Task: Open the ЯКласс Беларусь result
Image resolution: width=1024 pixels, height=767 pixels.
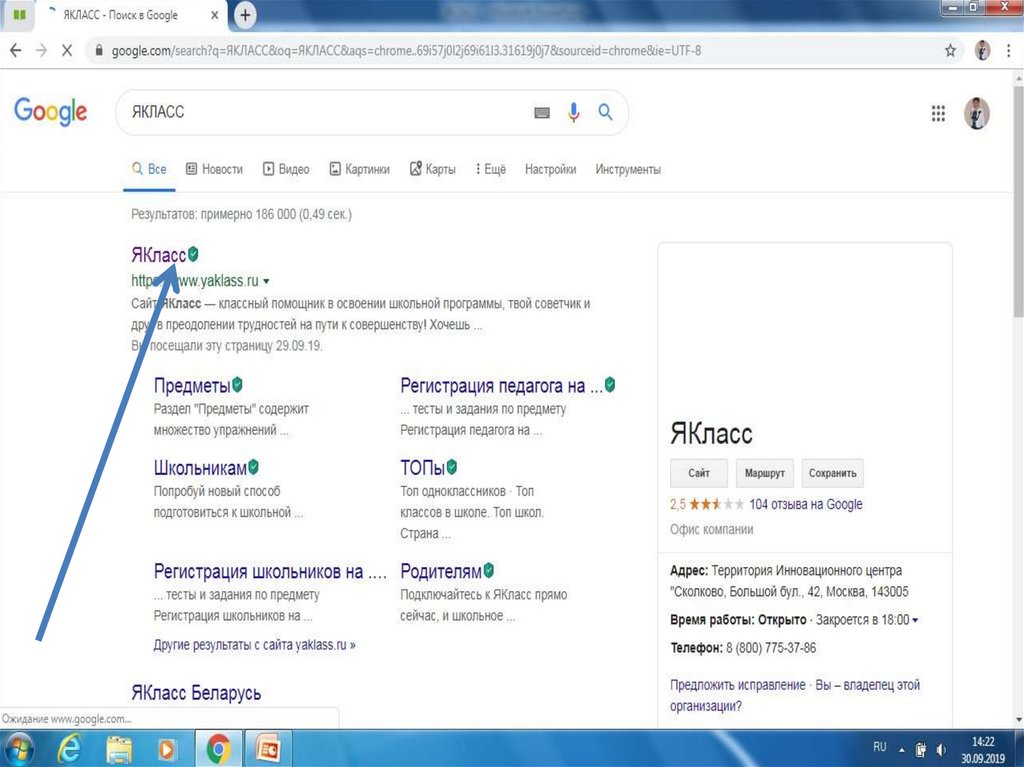Action: [x=196, y=693]
